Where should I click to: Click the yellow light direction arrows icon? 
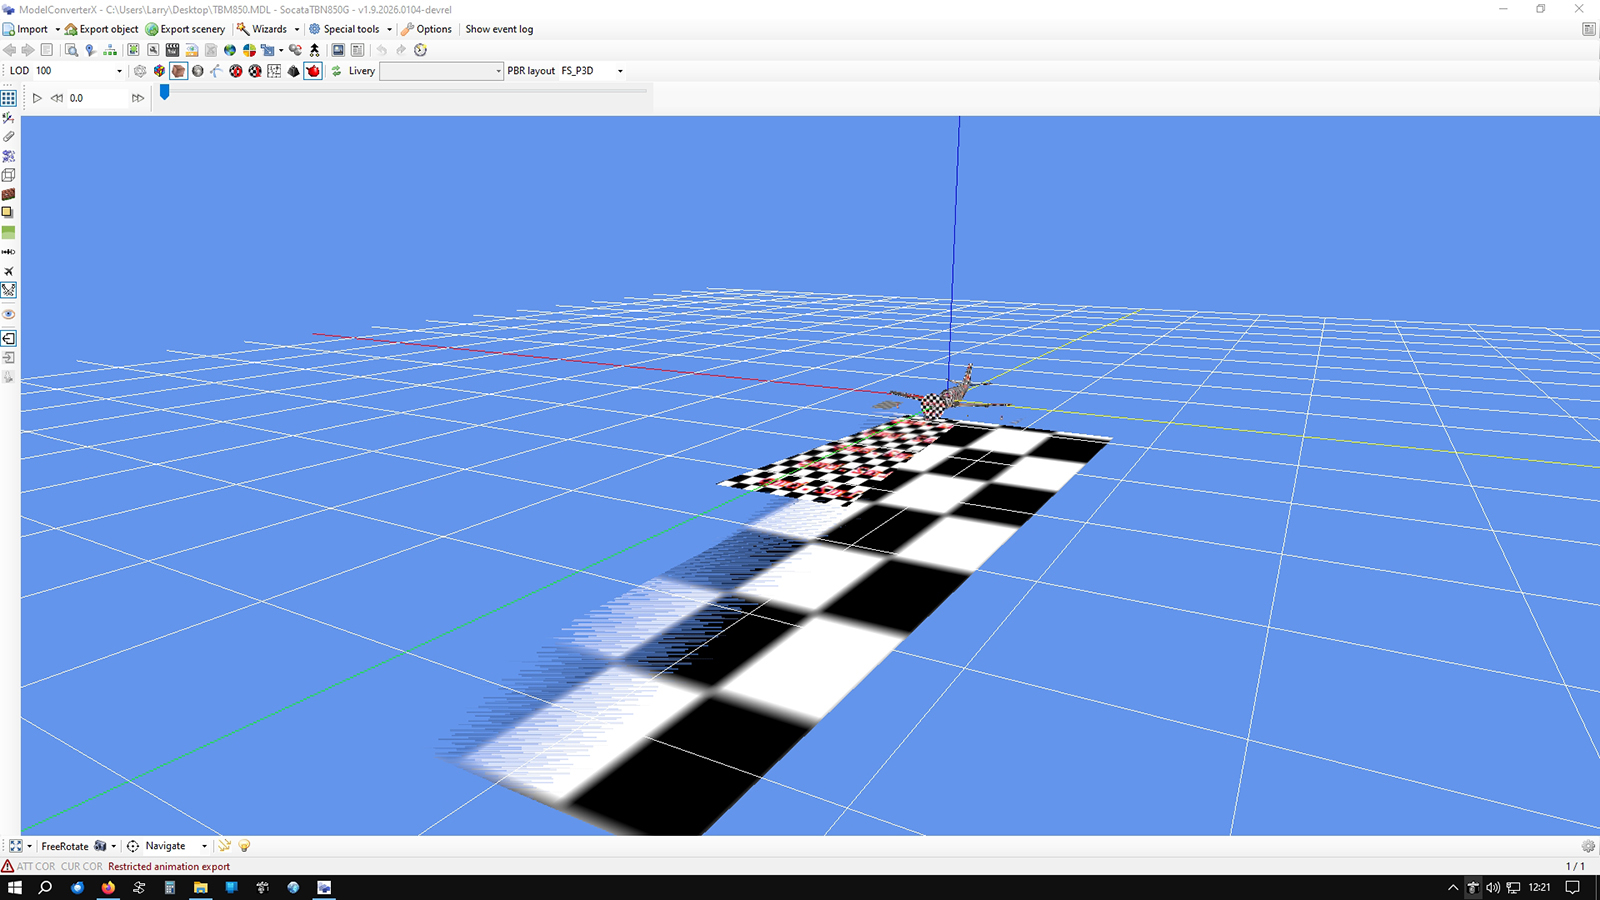[x=225, y=846]
